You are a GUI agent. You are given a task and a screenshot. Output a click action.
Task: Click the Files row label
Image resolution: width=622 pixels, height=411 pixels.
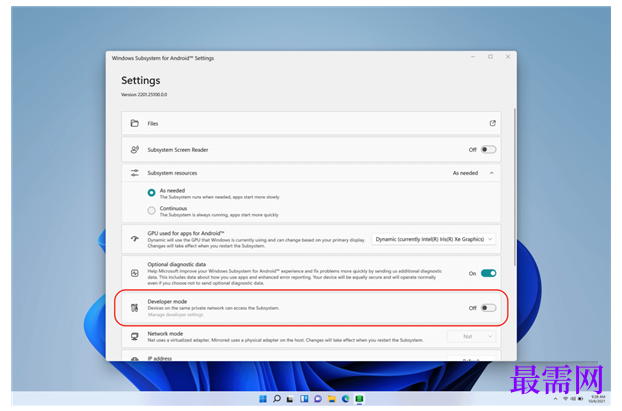point(153,124)
